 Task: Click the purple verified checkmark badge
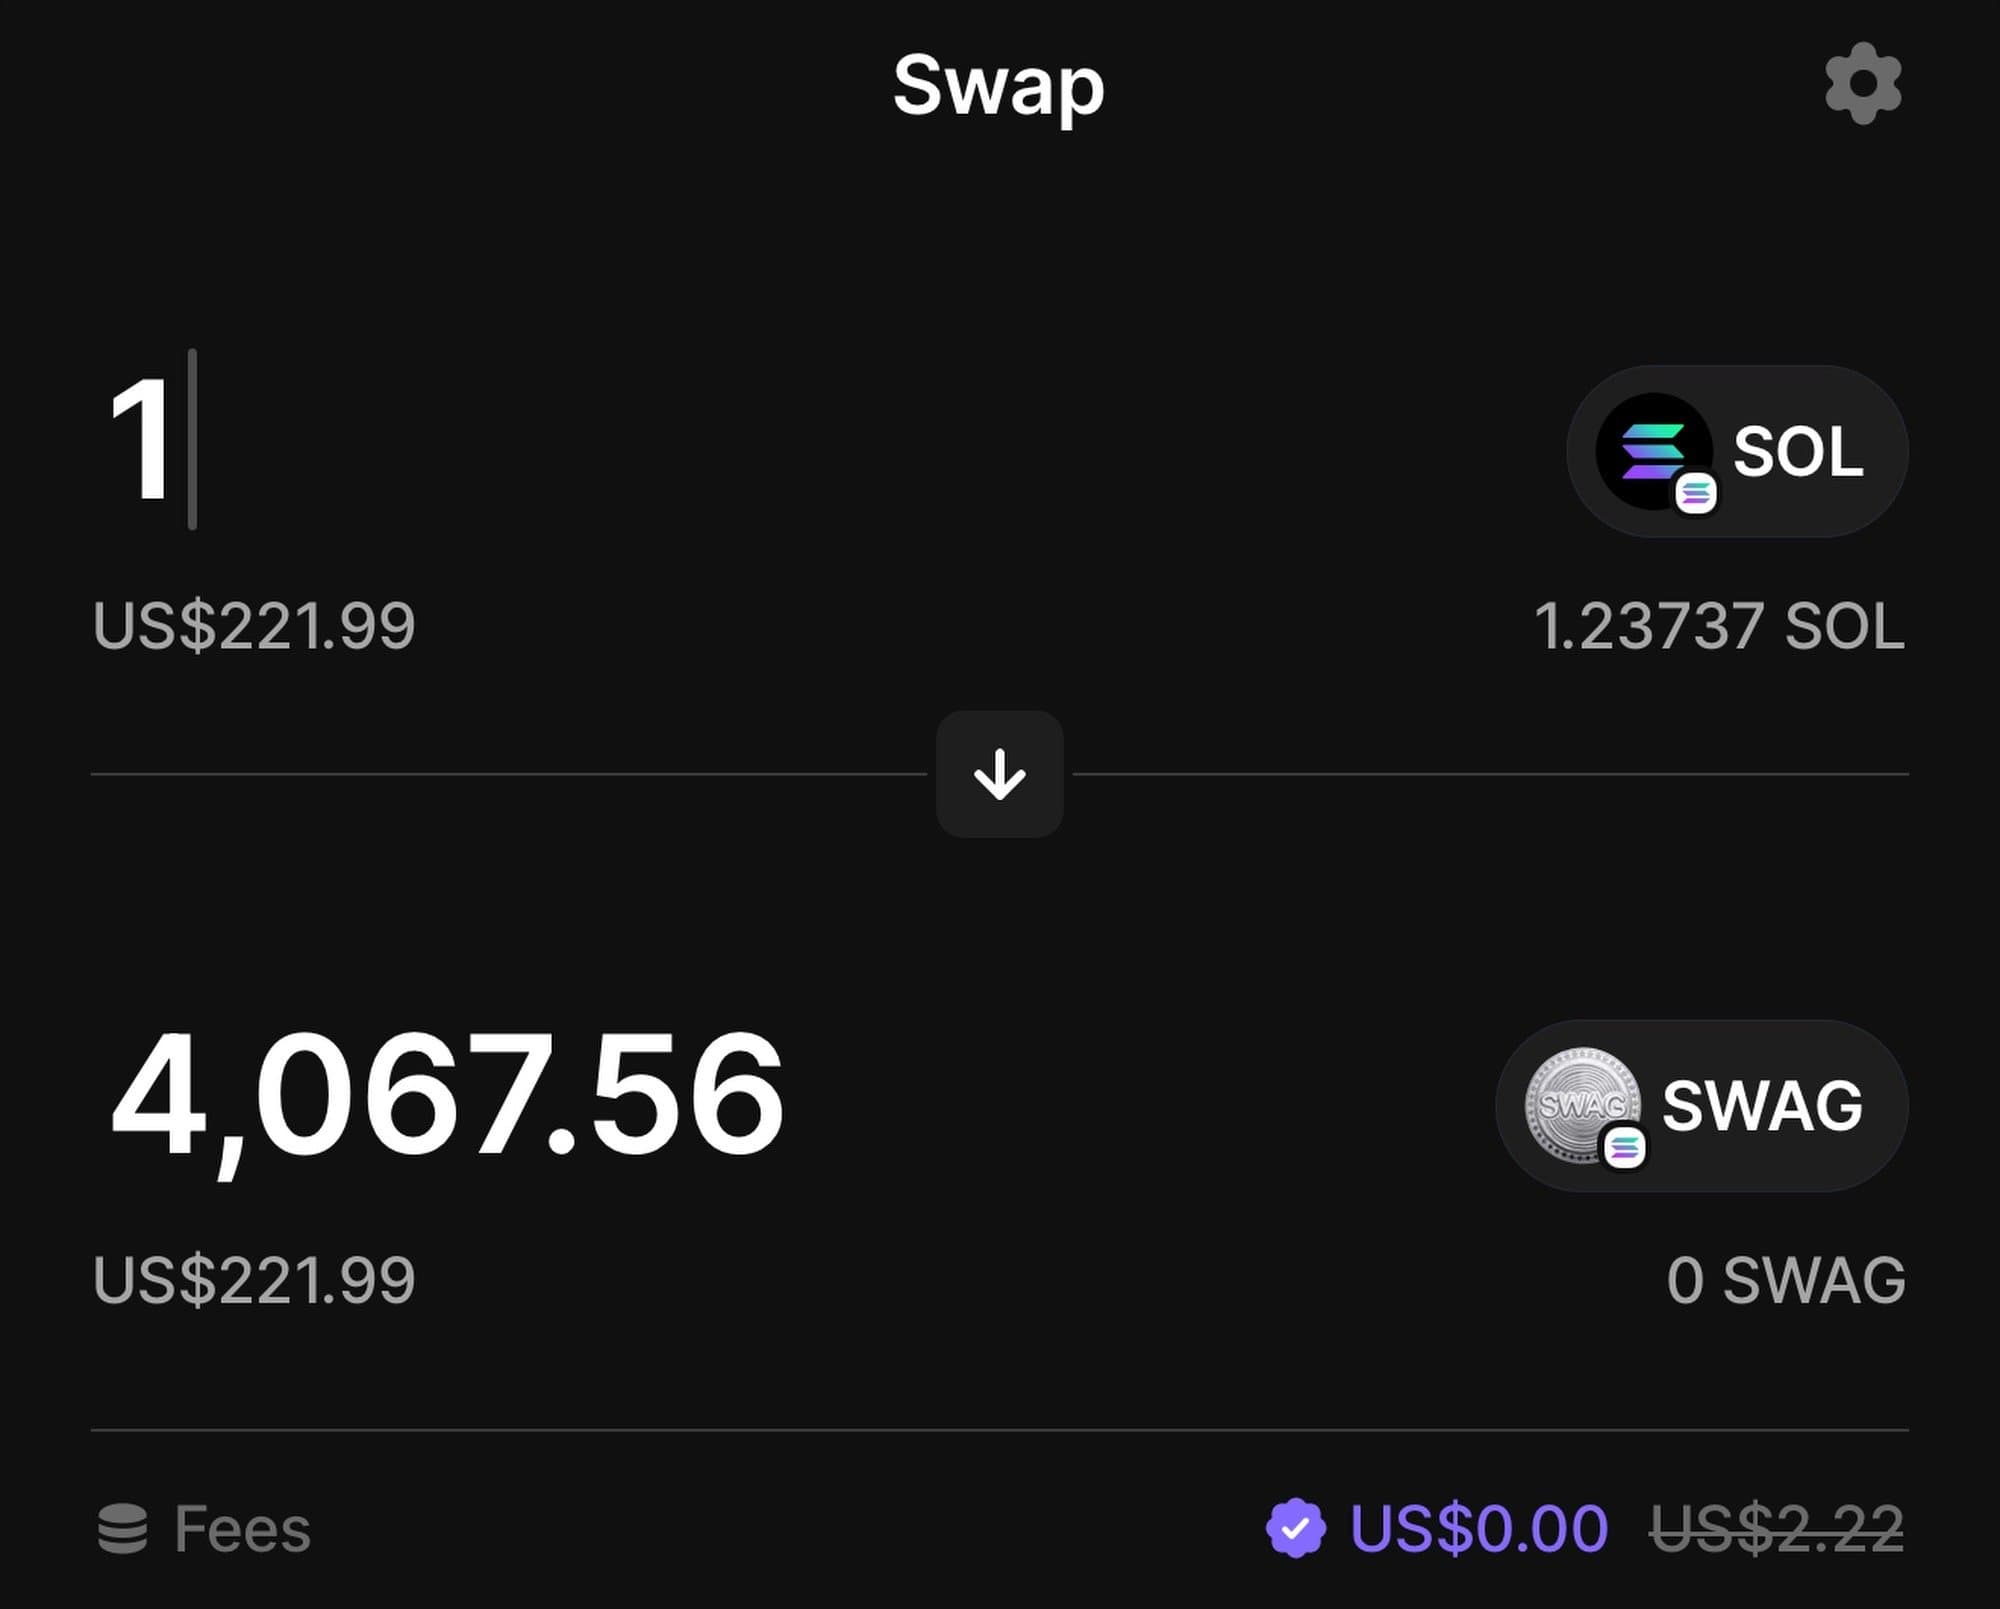[x=1295, y=1528]
